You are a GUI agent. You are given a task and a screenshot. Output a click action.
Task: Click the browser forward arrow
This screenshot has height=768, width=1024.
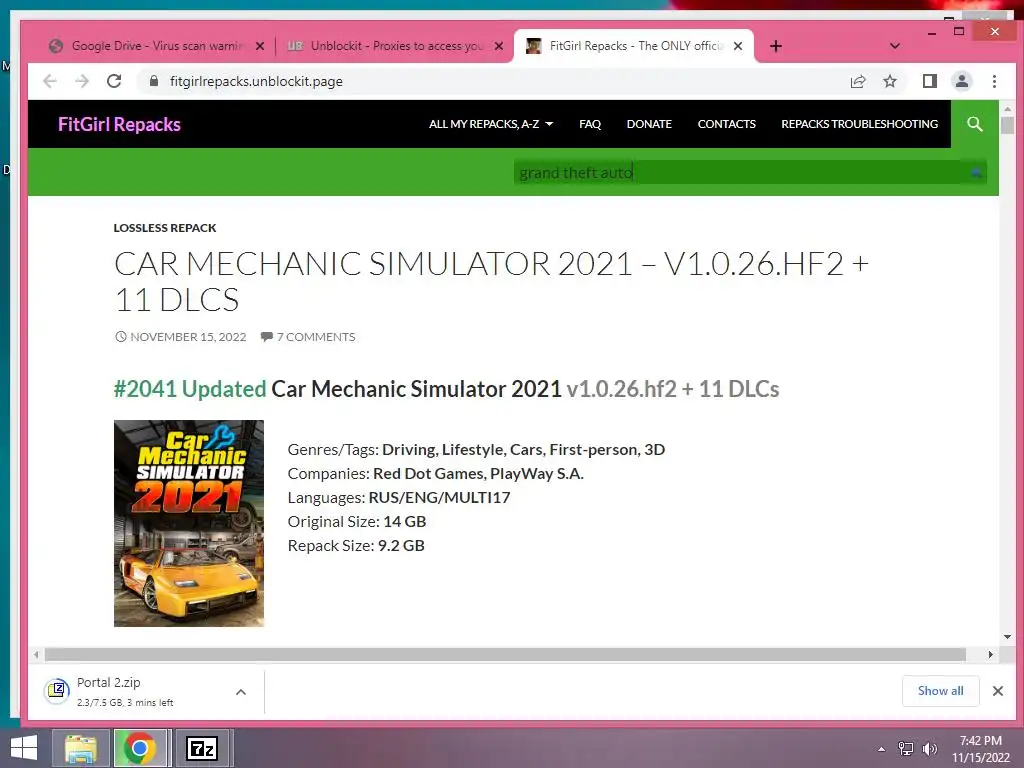[x=82, y=81]
